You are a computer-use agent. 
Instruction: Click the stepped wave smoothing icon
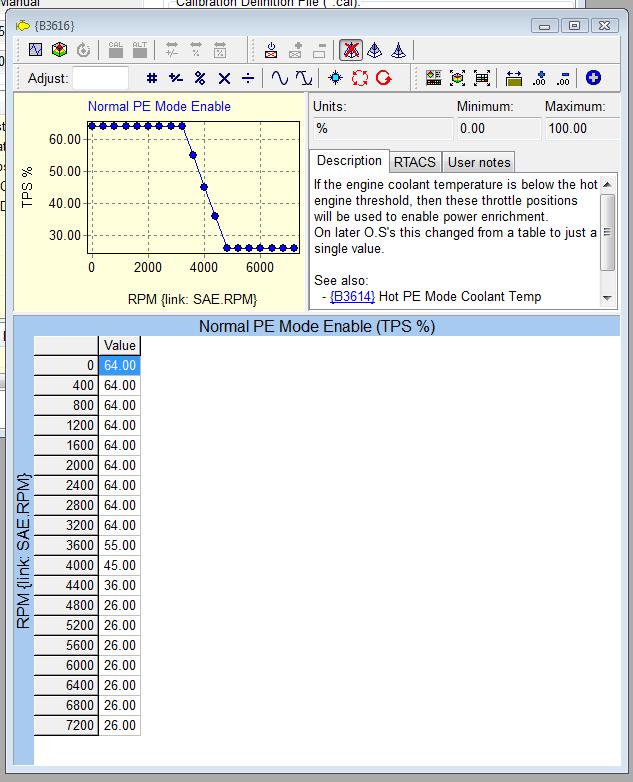click(303, 78)
